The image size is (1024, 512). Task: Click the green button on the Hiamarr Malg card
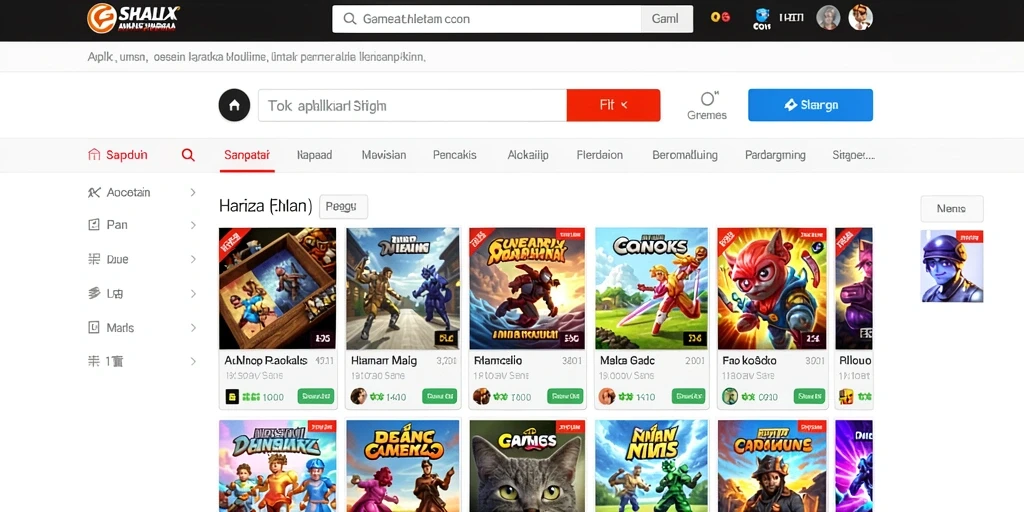[440, 396]
